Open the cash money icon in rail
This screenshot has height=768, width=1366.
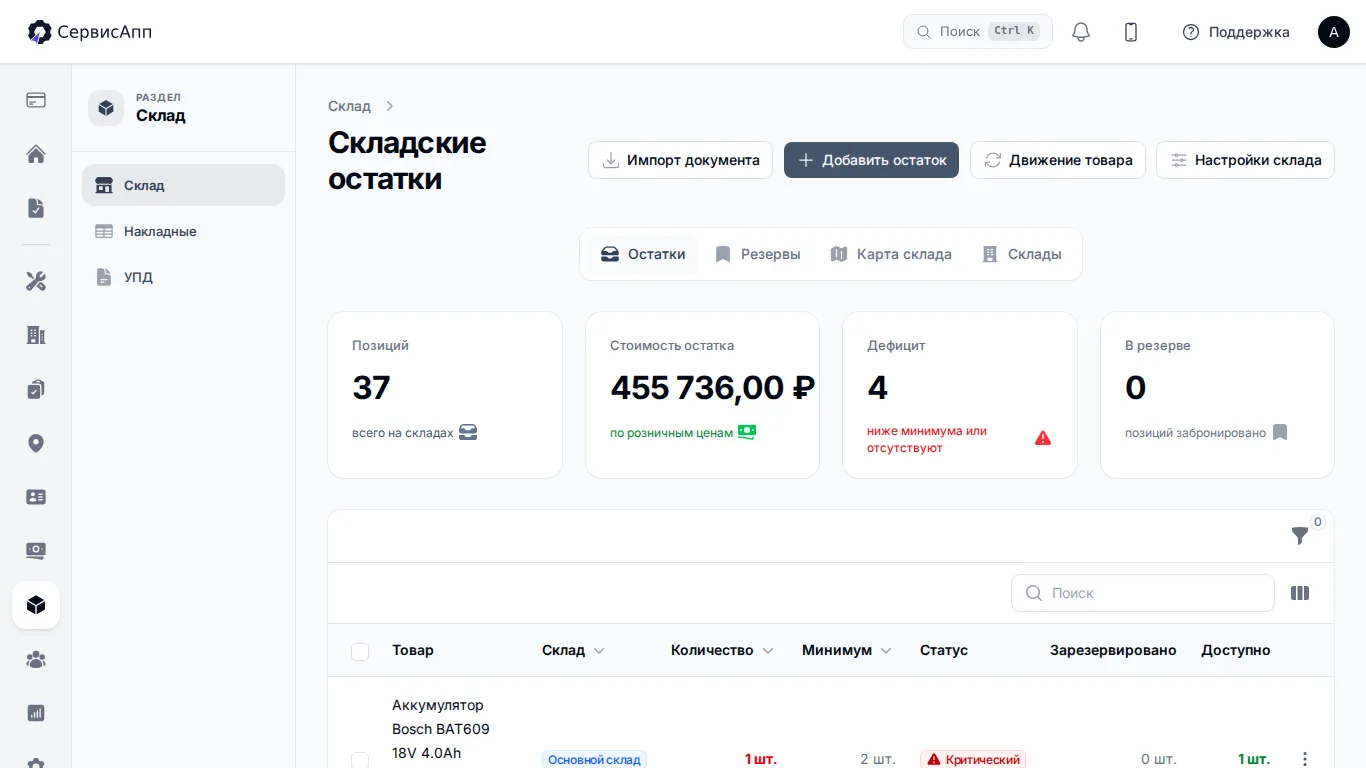click(x=36, y=551)
